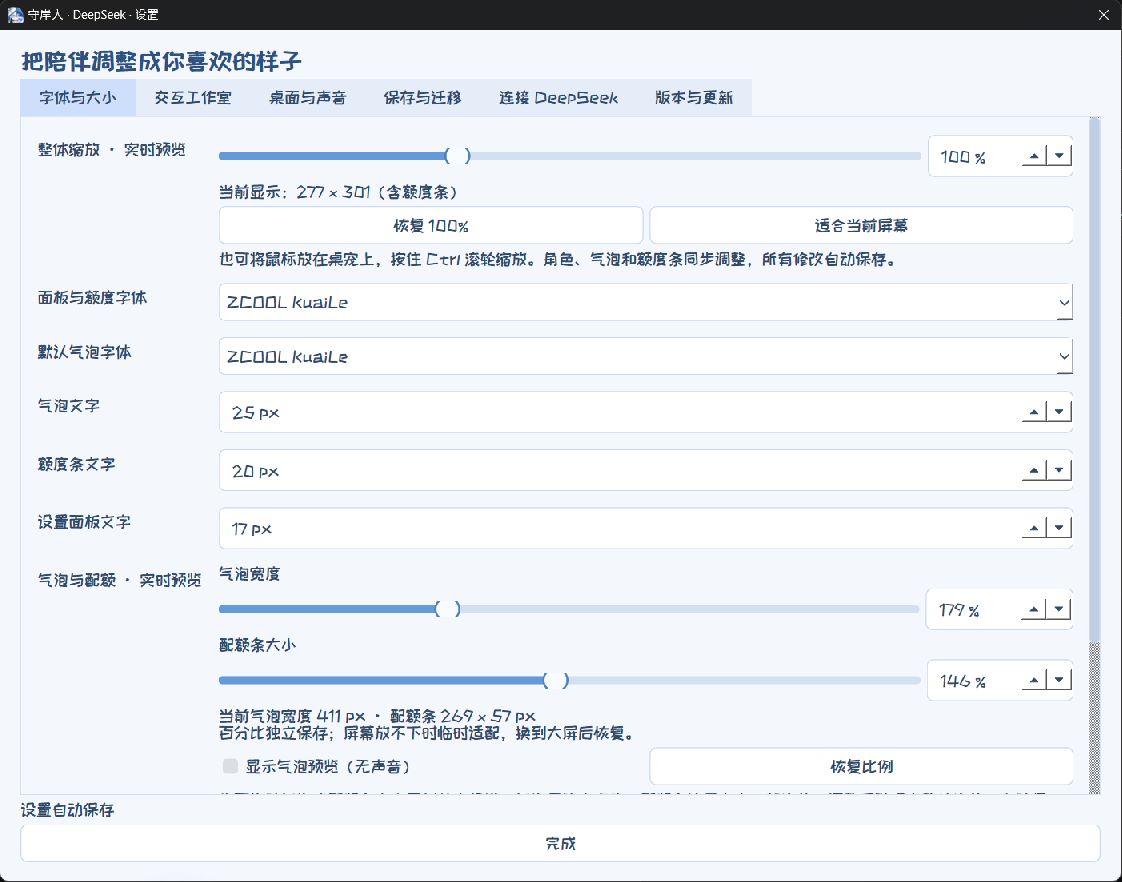Screen dimensions: 1122x882
Task: Open the 面板与额度字体 dropdown
Action: (x=645, y=302)
